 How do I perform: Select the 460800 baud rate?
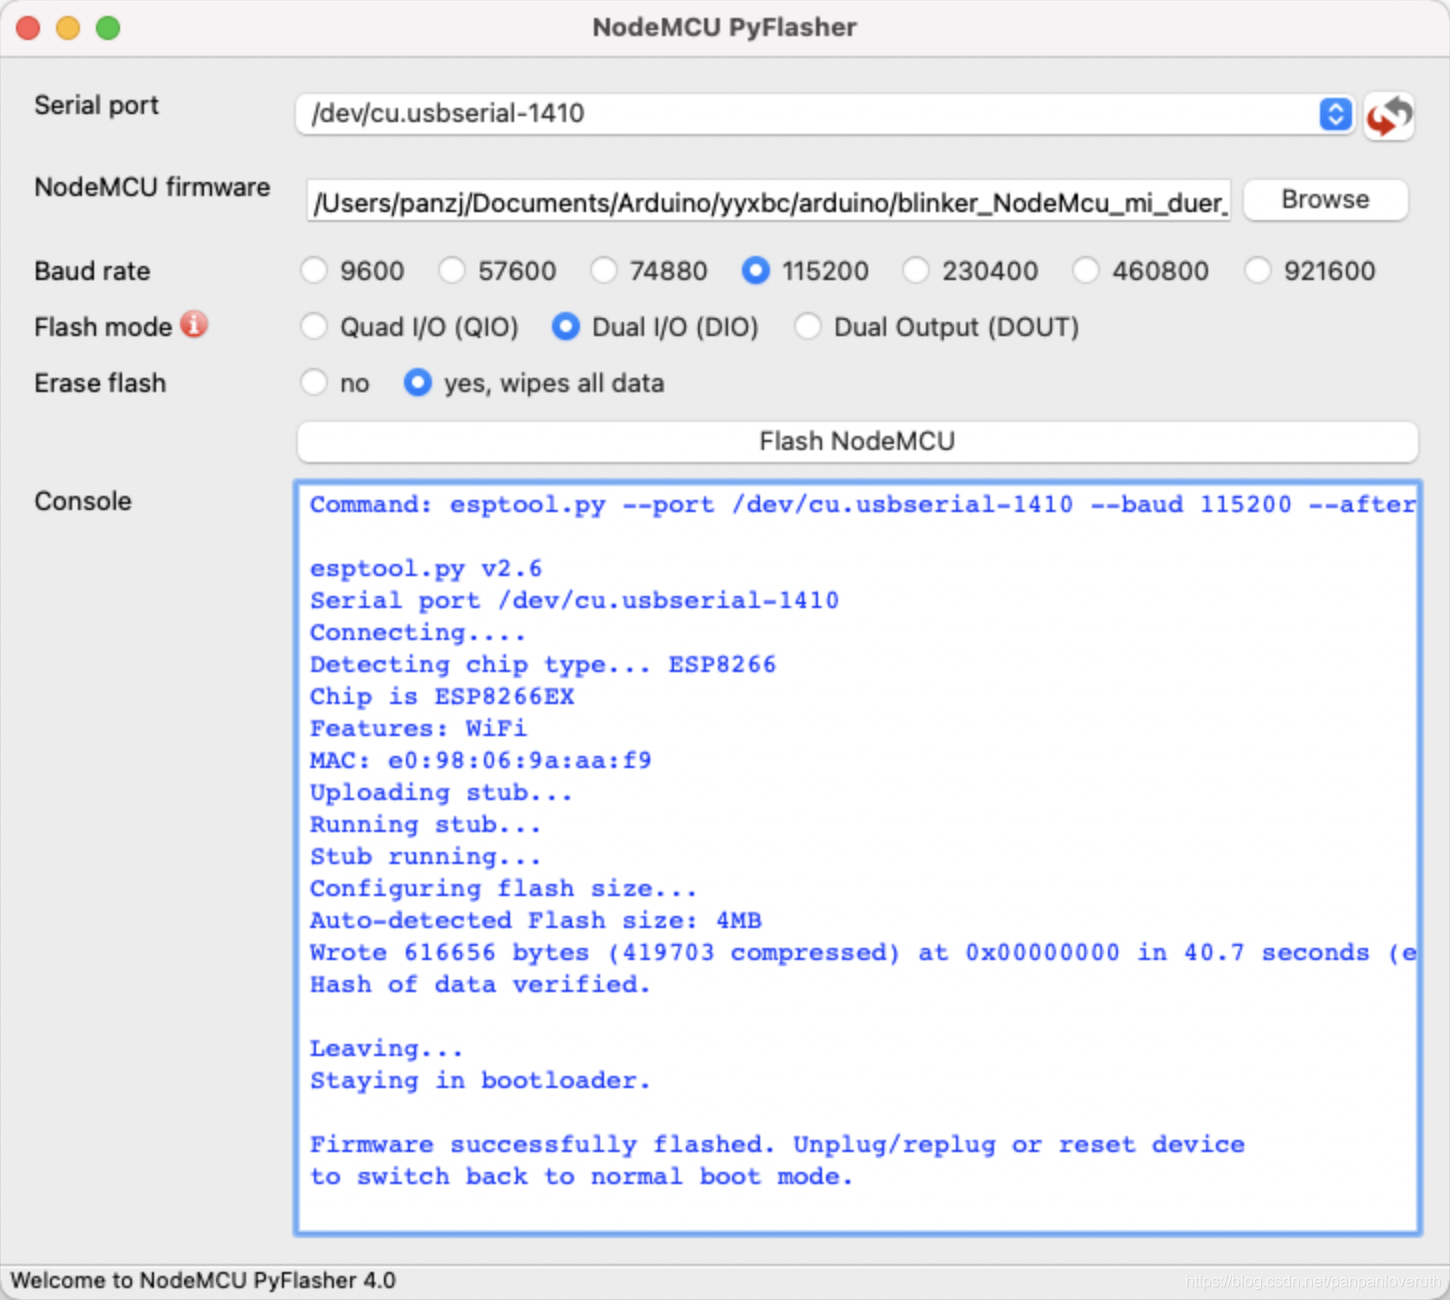[x=1086, y=270]
